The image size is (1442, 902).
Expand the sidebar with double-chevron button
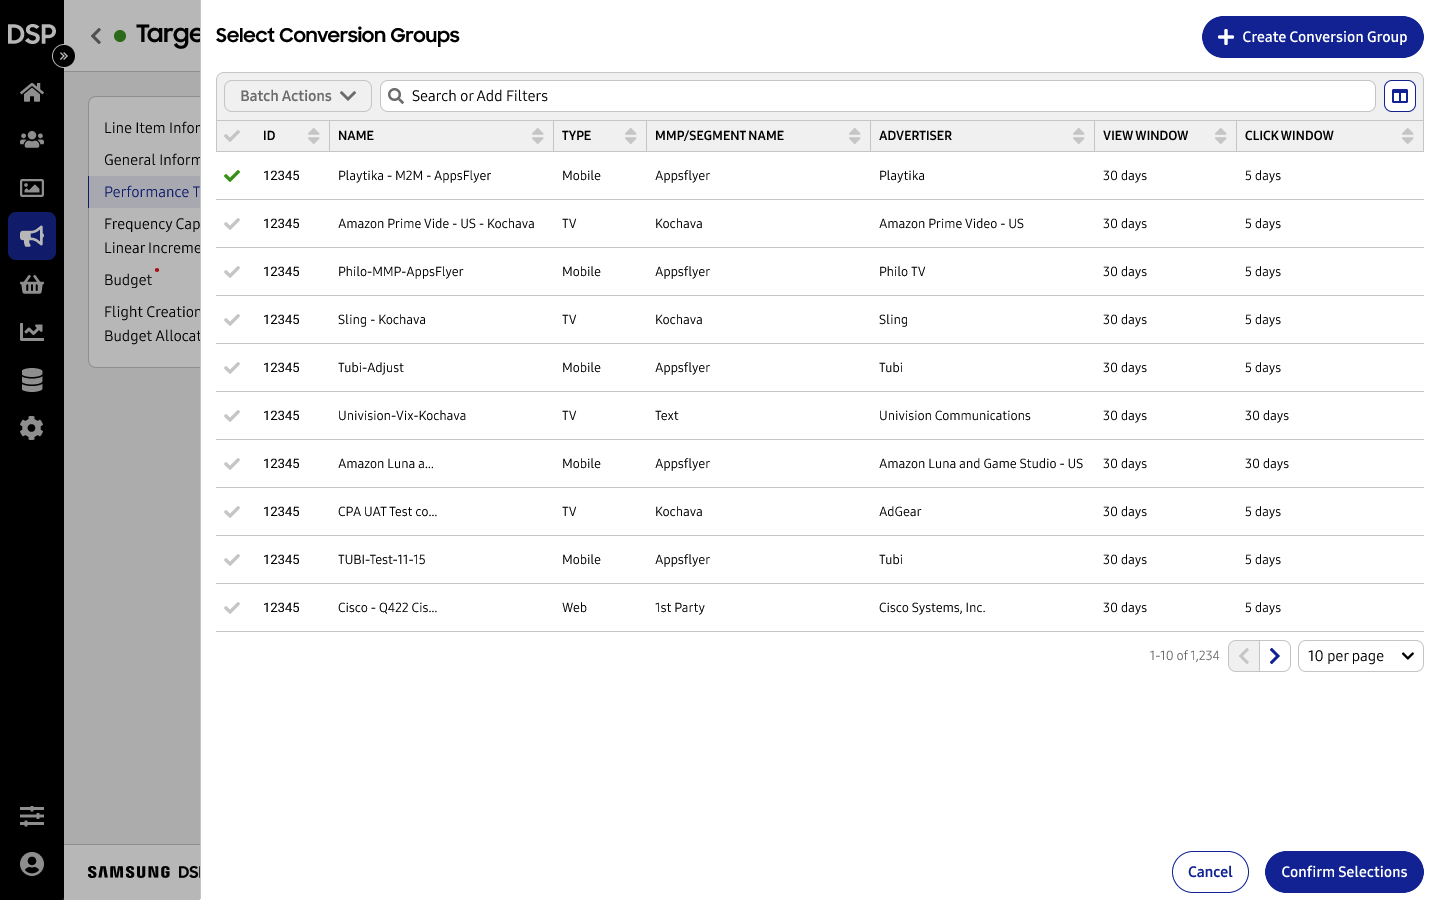click(x=64, y=56)
